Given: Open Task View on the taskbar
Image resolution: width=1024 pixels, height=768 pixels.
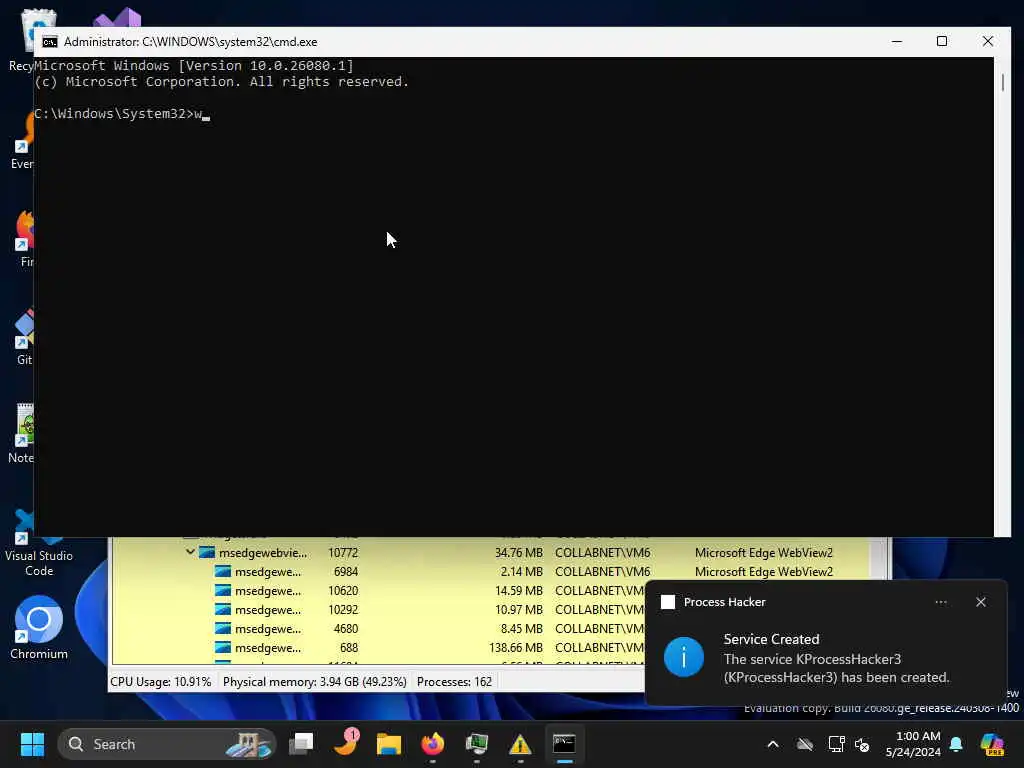Looking at the screenshot, I should pyautogui.click(x=301, y=744).
